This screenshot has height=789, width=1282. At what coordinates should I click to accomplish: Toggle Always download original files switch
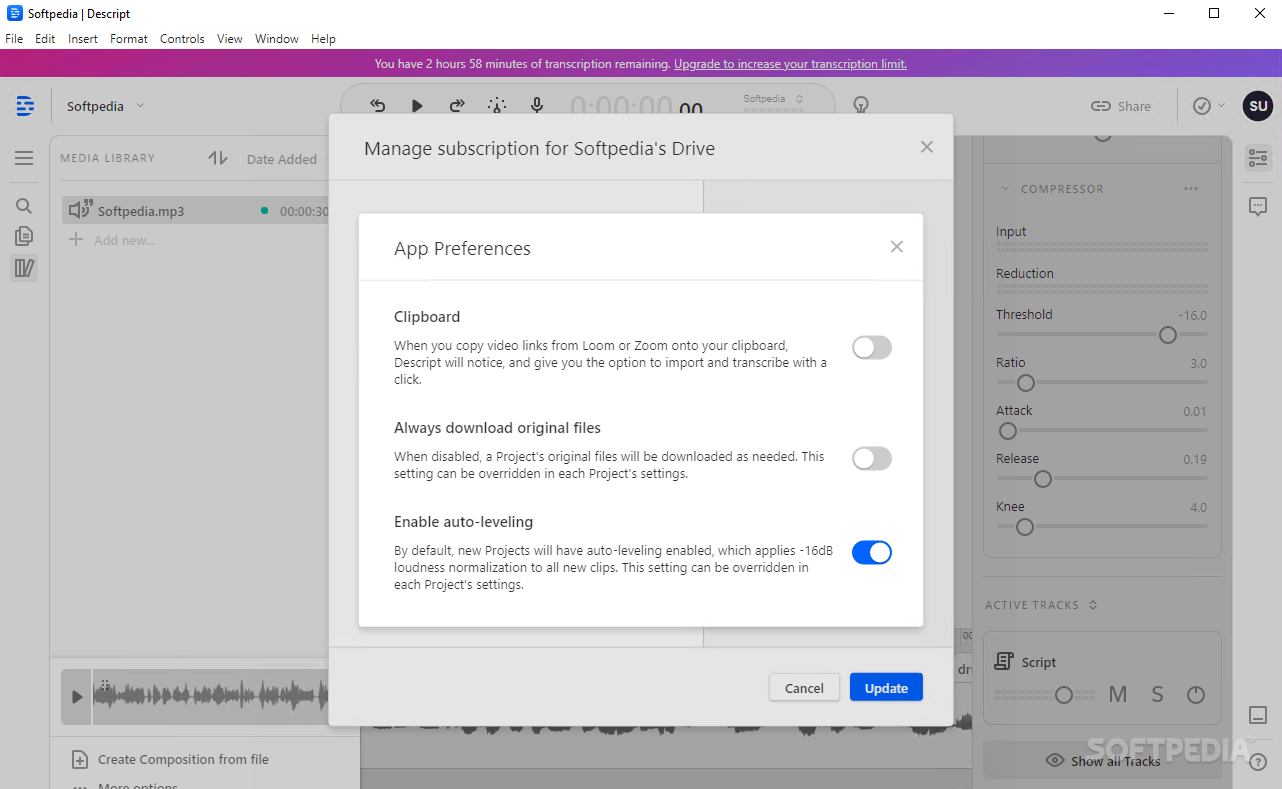pyautogui.click(x=871, y=459)
